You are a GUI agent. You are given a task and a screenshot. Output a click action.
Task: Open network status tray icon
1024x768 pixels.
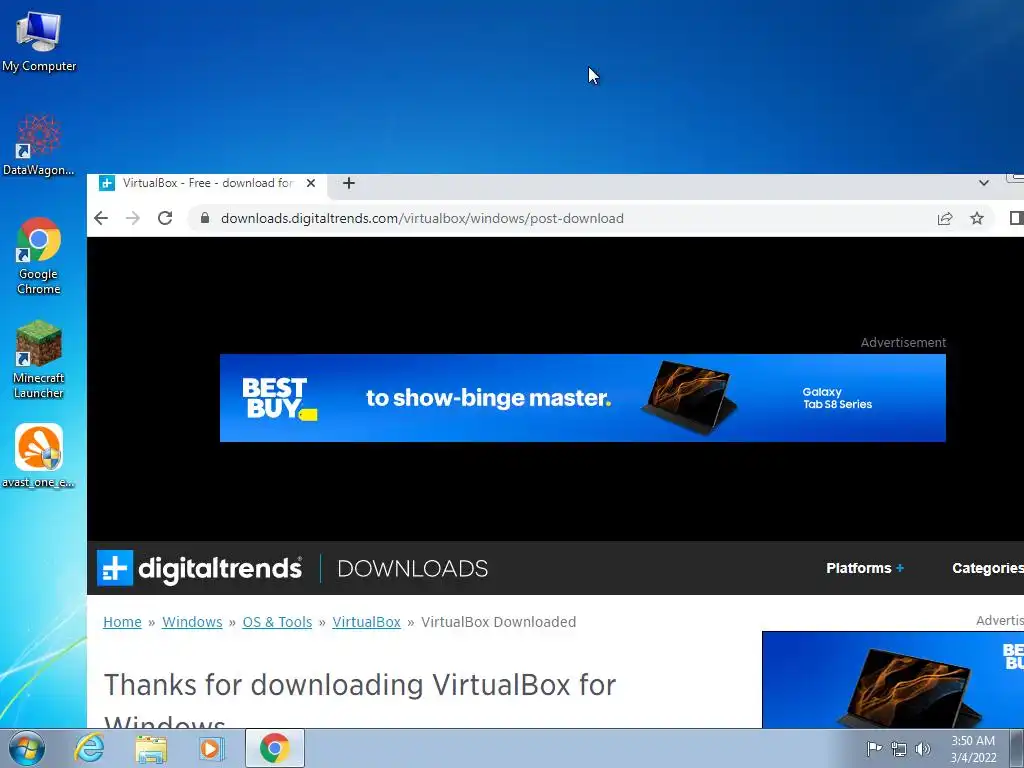click(x=899, y=749)
